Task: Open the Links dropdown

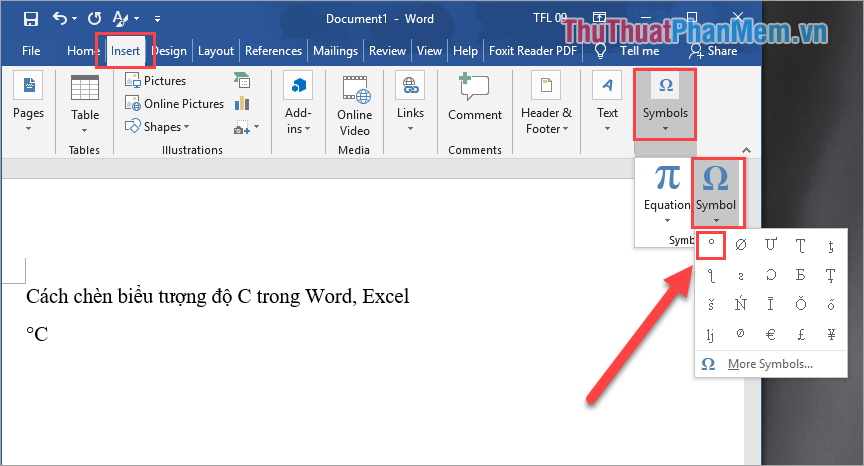Action: click(411, 102)
